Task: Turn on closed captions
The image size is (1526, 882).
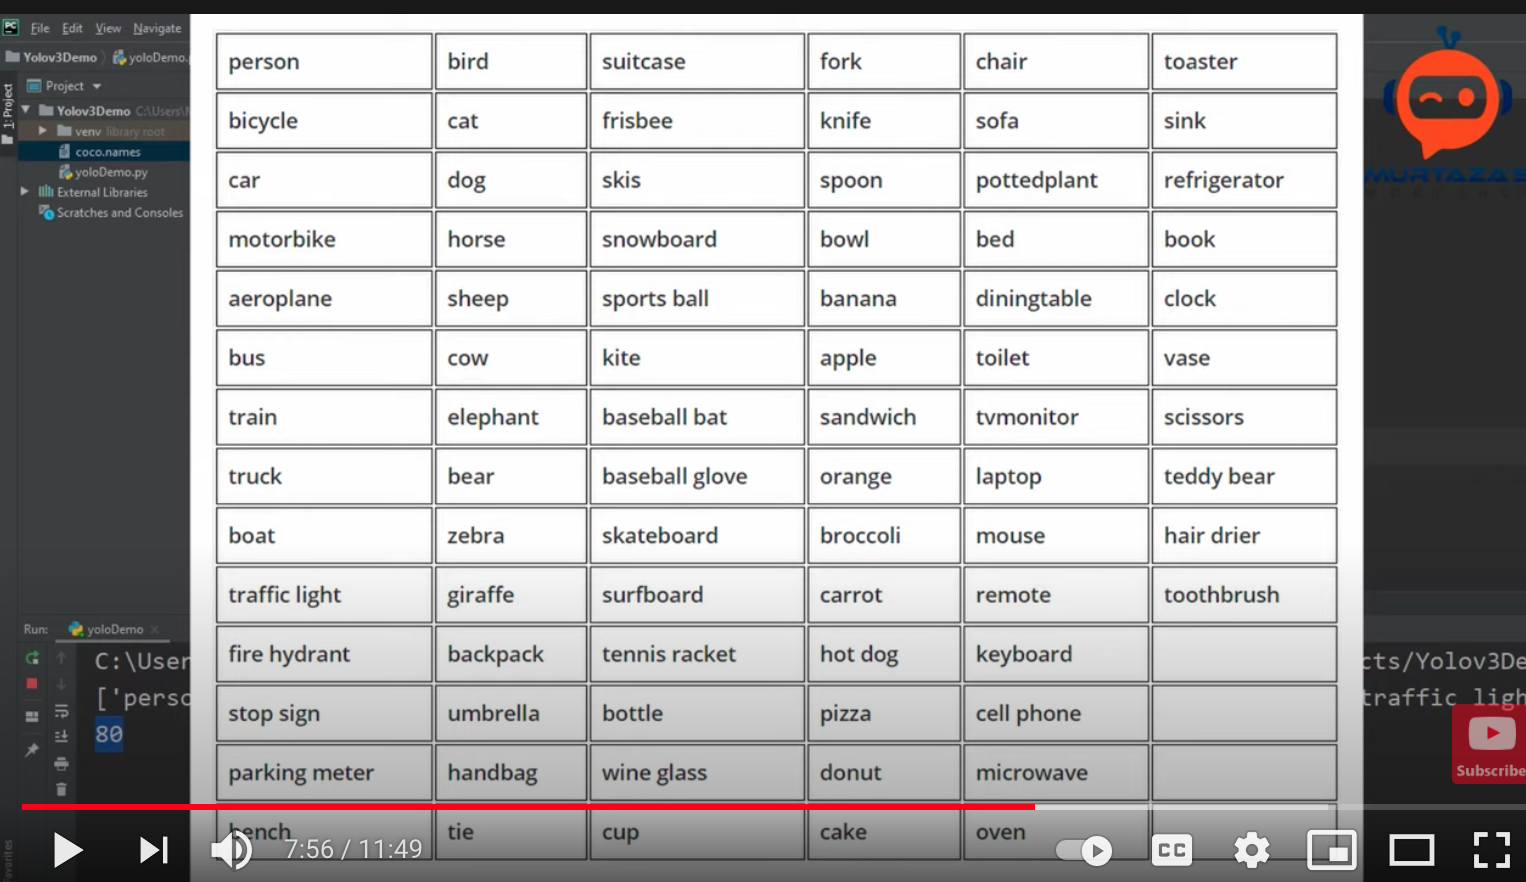Action: [x=1171, y=851]
